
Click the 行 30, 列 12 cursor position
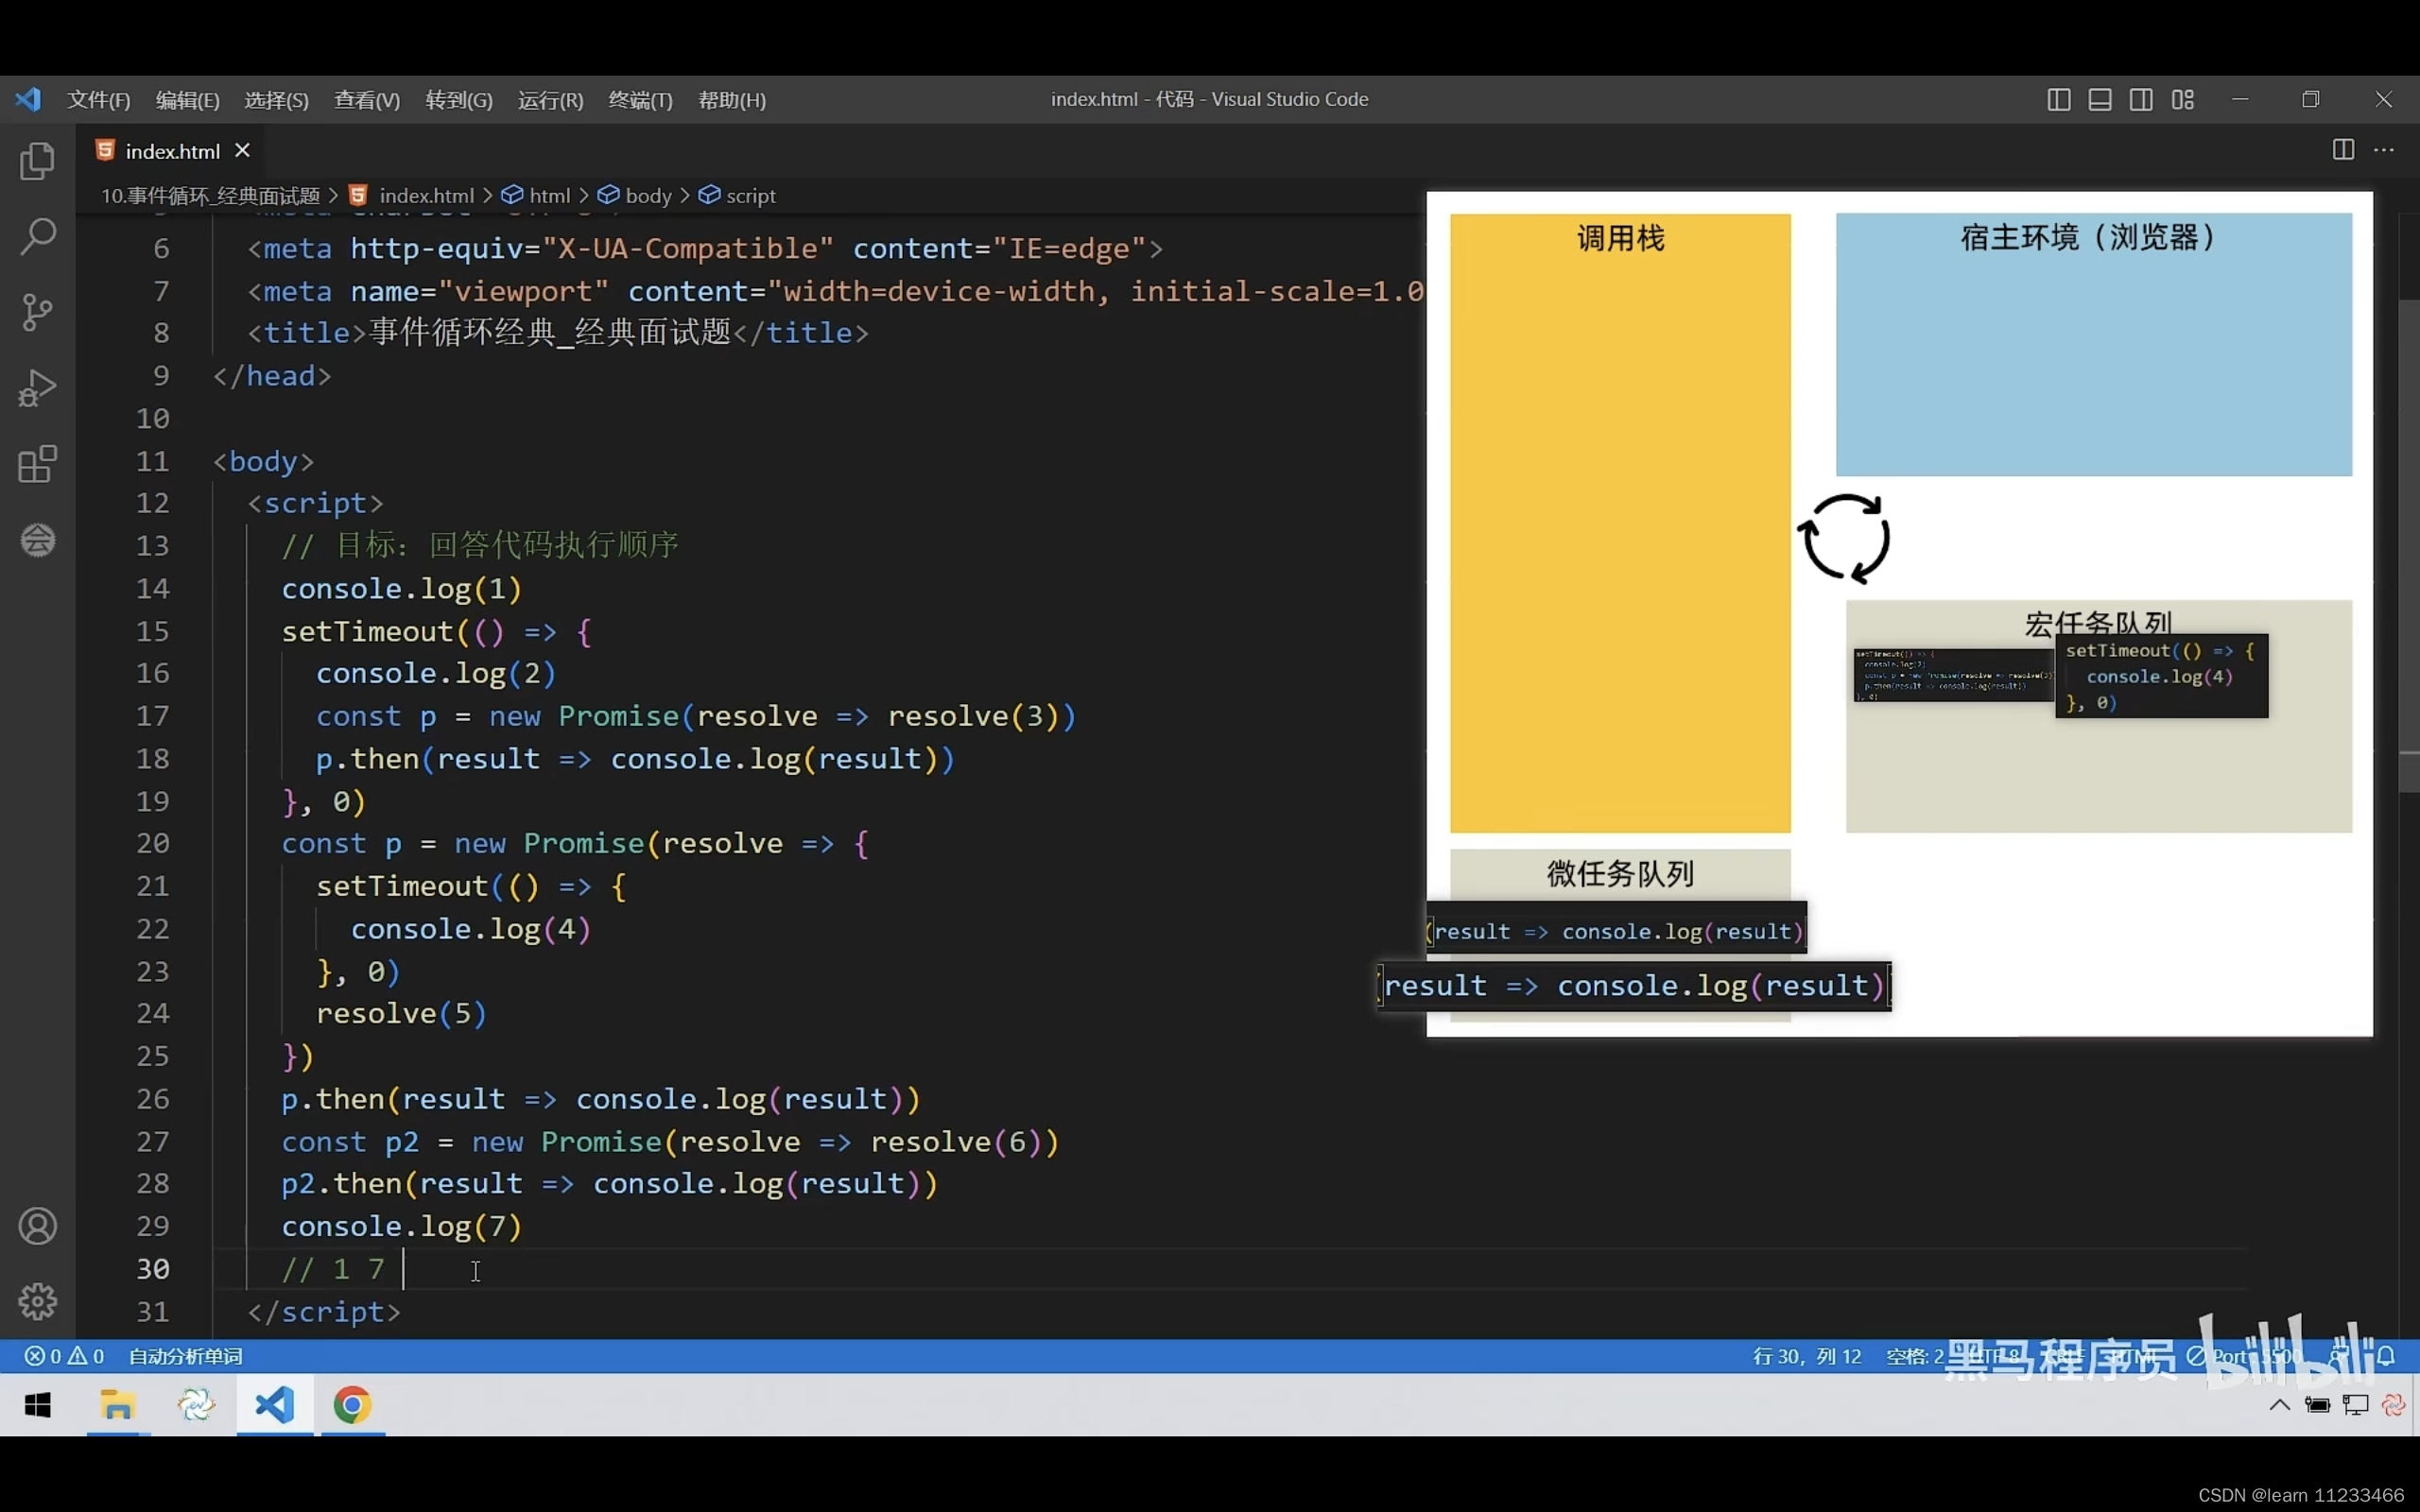coord(1806,1356)
